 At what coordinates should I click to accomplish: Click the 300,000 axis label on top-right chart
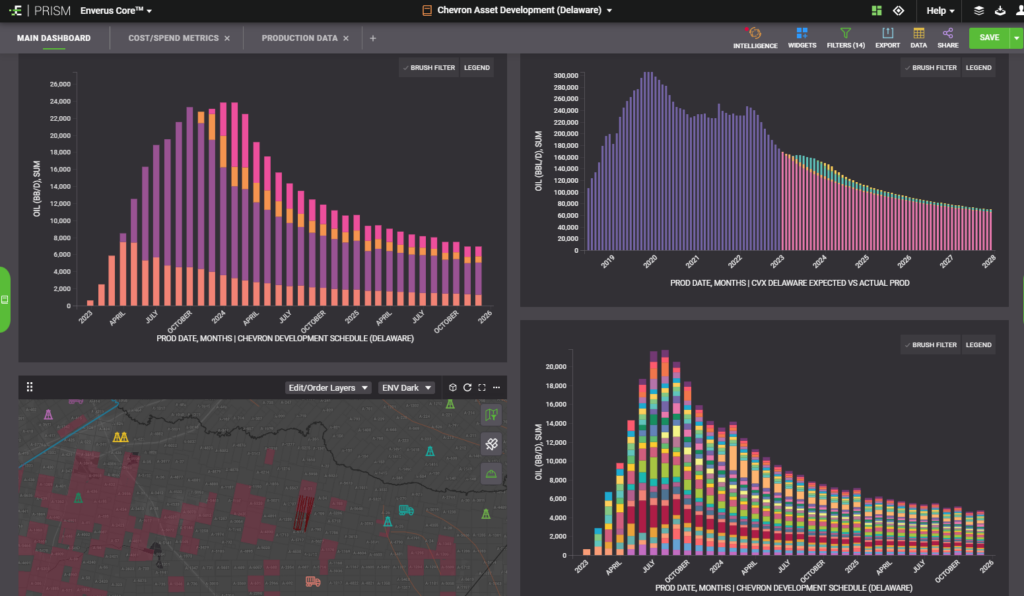pos(566,76)
